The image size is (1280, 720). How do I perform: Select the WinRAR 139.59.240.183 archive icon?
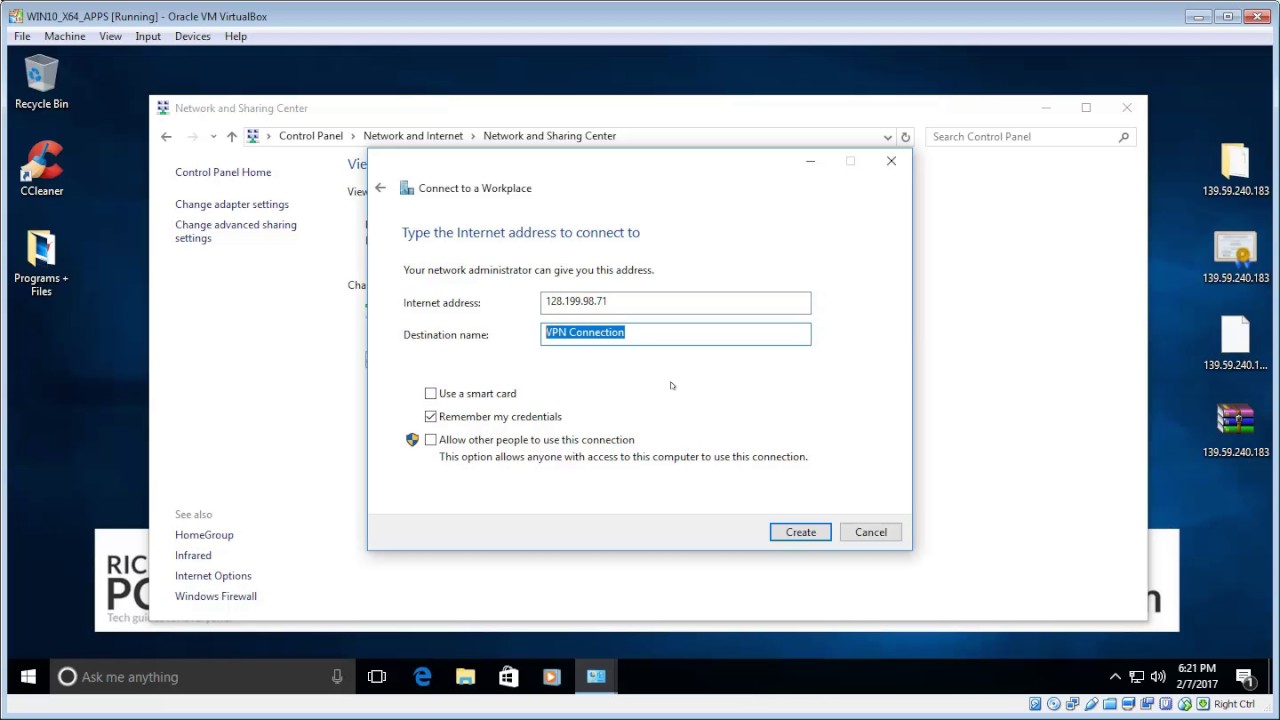[1235, 431]
